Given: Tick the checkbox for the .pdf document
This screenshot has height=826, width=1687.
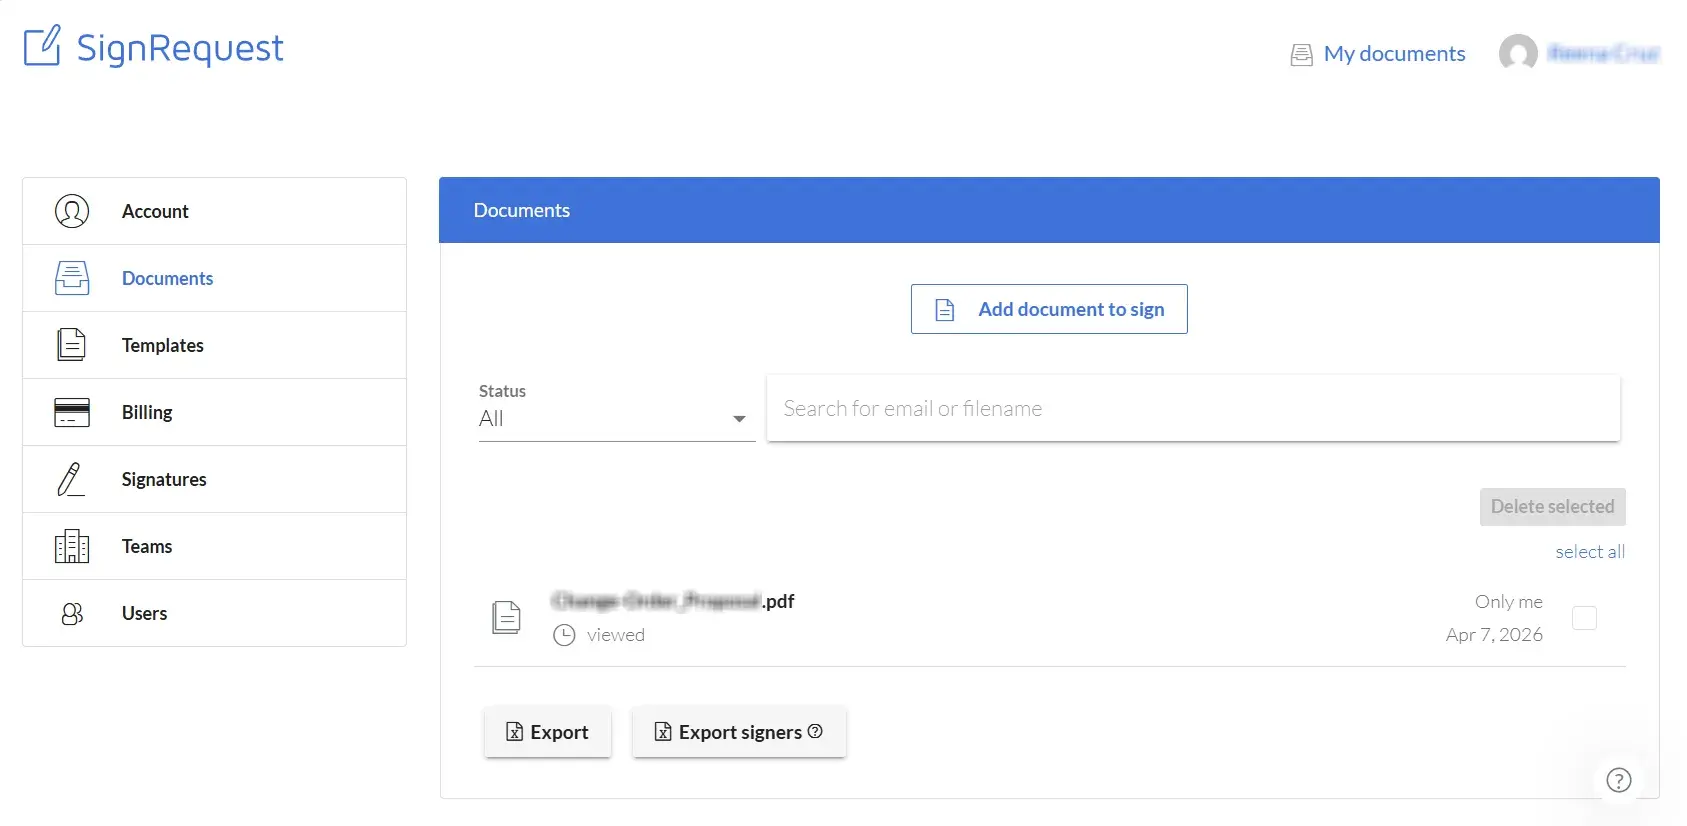Looking at the screenshot, I should tap(1584, 618).
